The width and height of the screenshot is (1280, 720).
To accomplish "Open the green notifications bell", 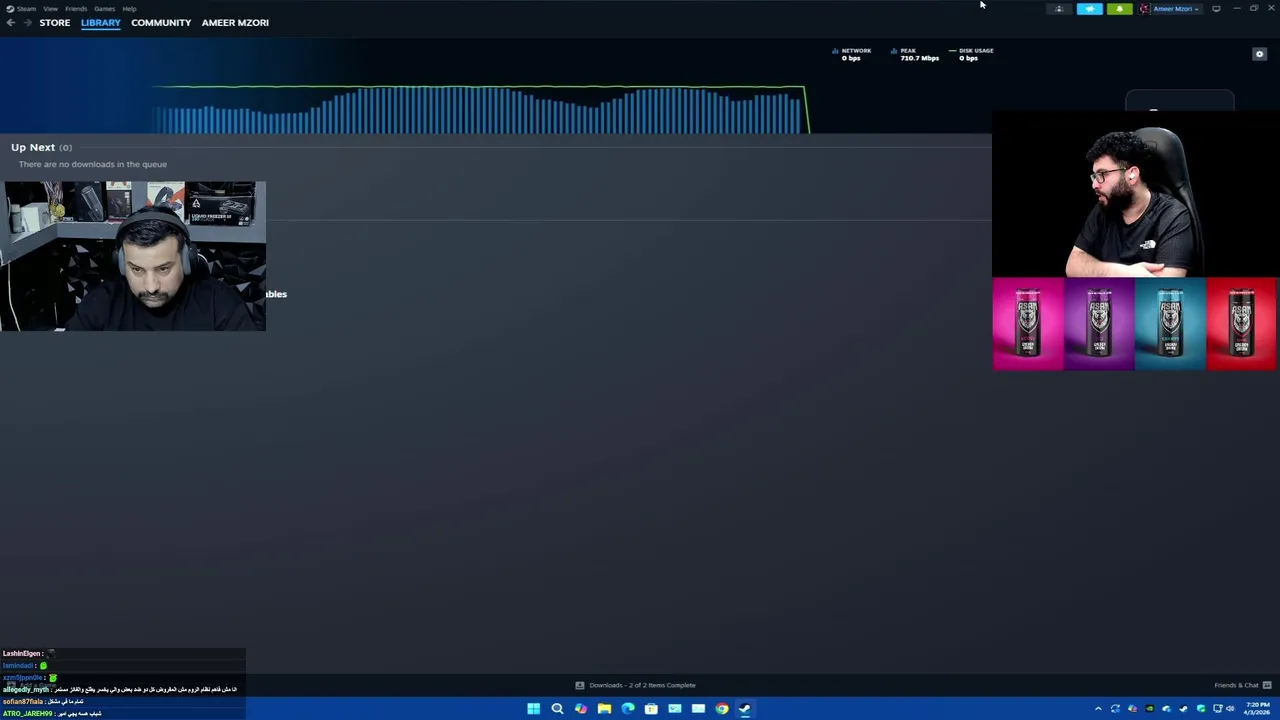I will coord(1120,9).
